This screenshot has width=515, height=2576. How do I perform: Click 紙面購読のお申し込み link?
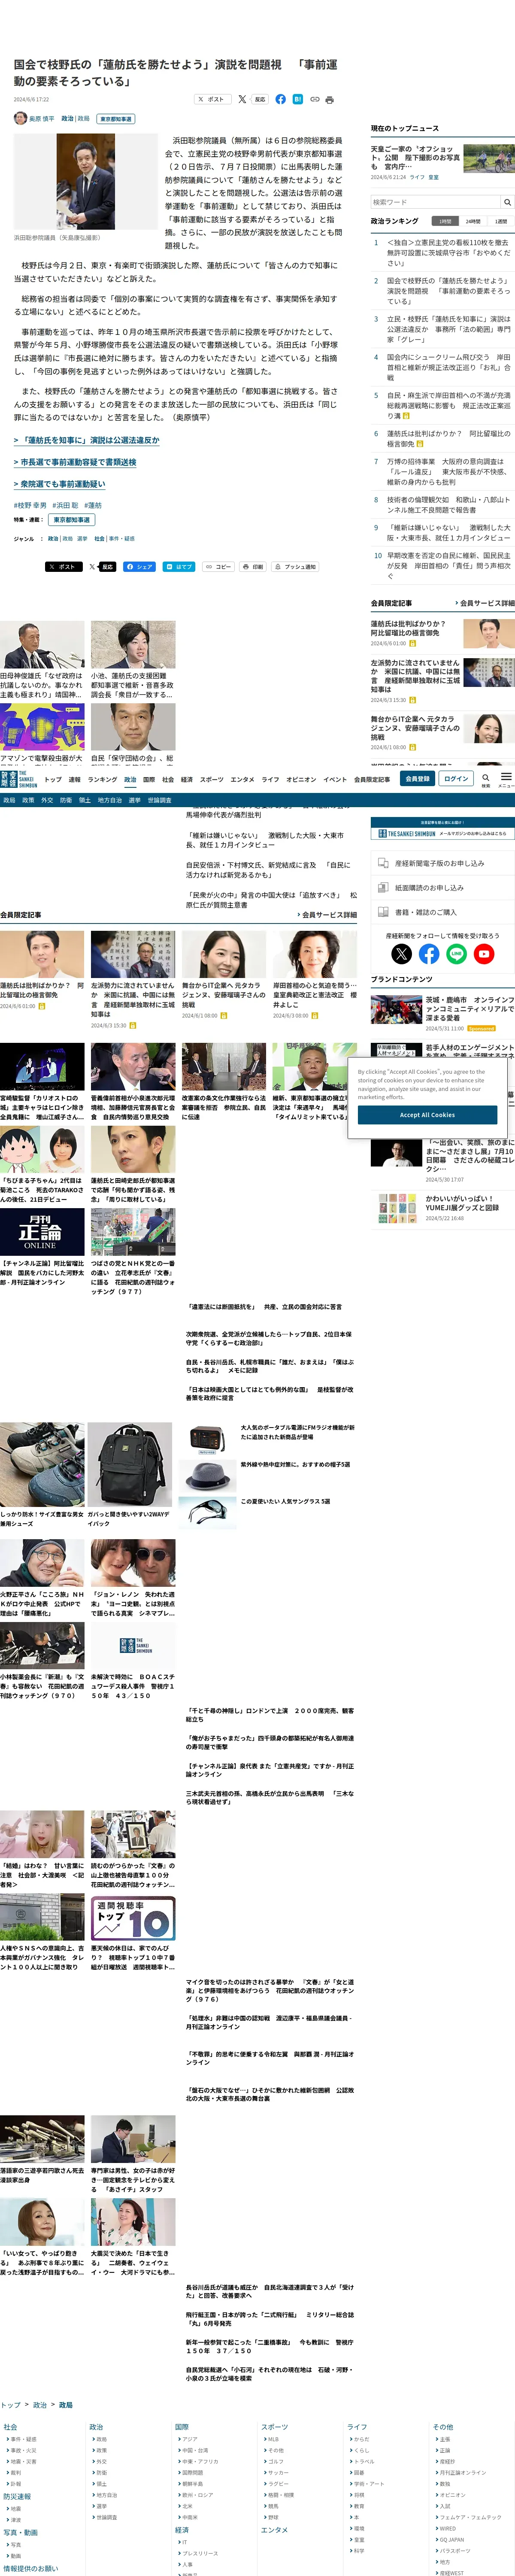pos(442,887)
